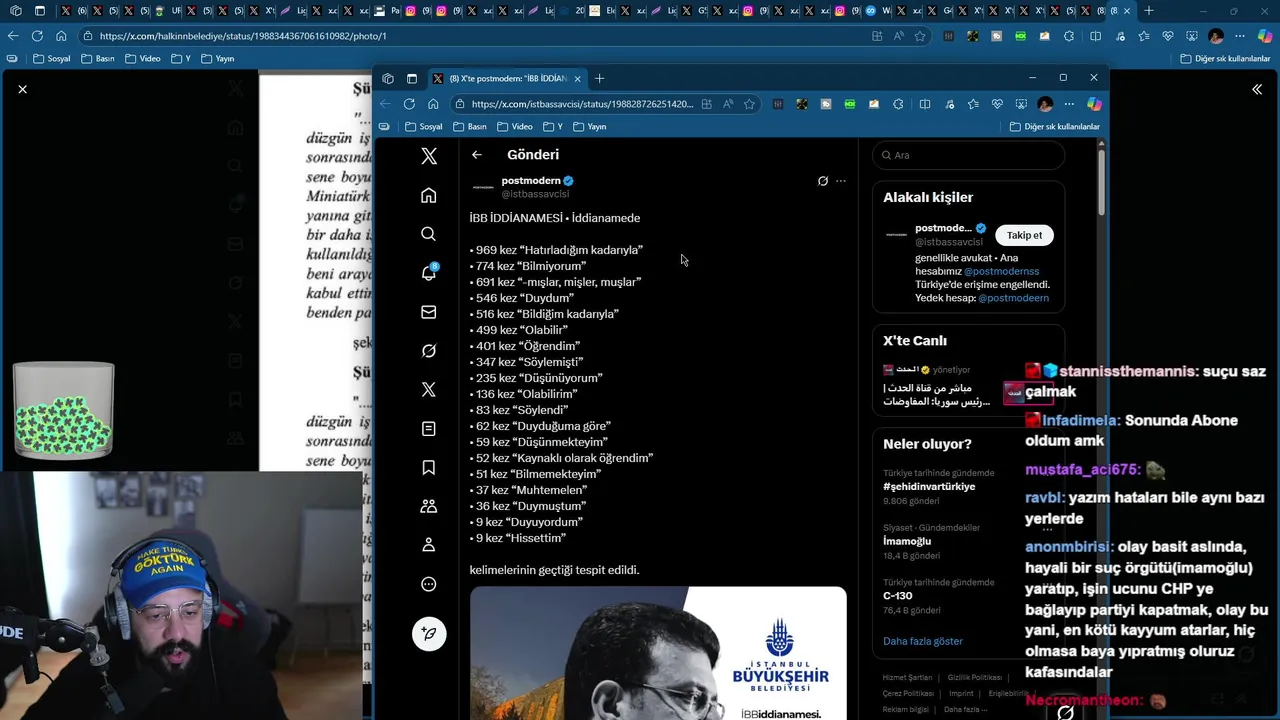Open İBB iddianamesi image in post
The image size is (1280, 720).
point(658,653)
